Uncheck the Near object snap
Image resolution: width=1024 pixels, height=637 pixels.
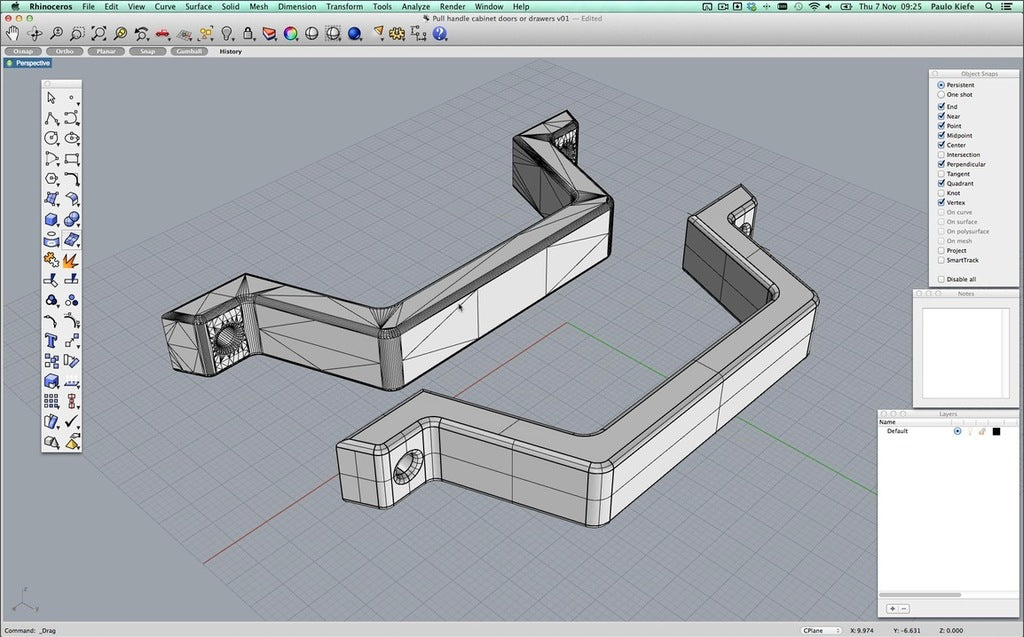click(941, 116)
